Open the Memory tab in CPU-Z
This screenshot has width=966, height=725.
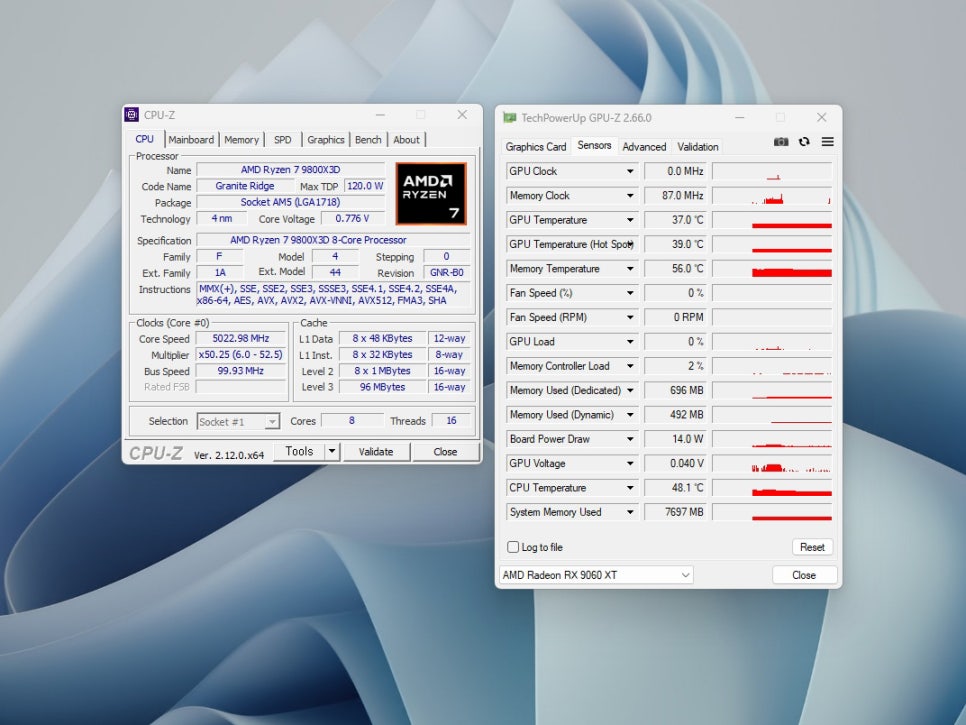click(242, 140)
